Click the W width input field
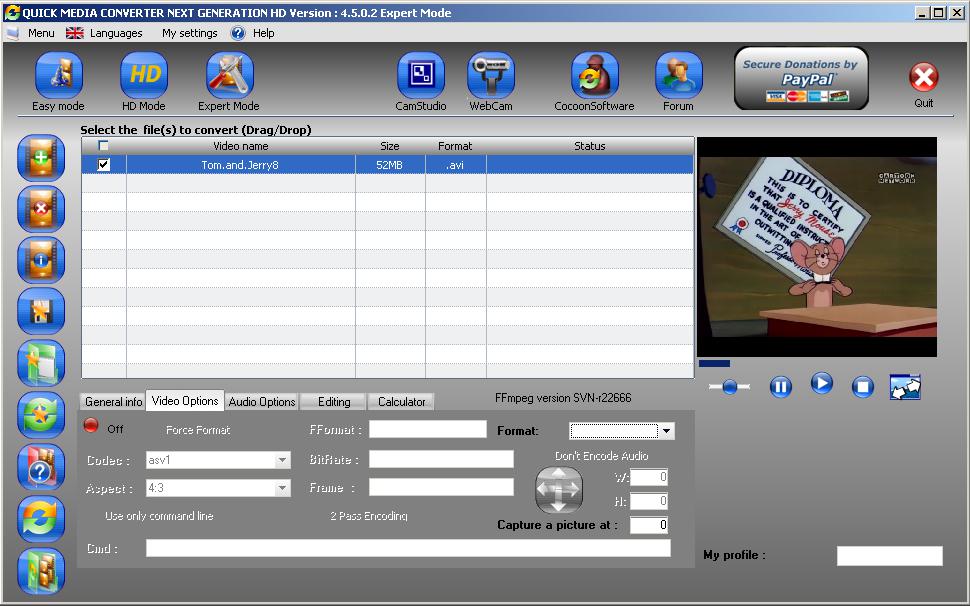970x606 pixels. click(x=649, y=477)
